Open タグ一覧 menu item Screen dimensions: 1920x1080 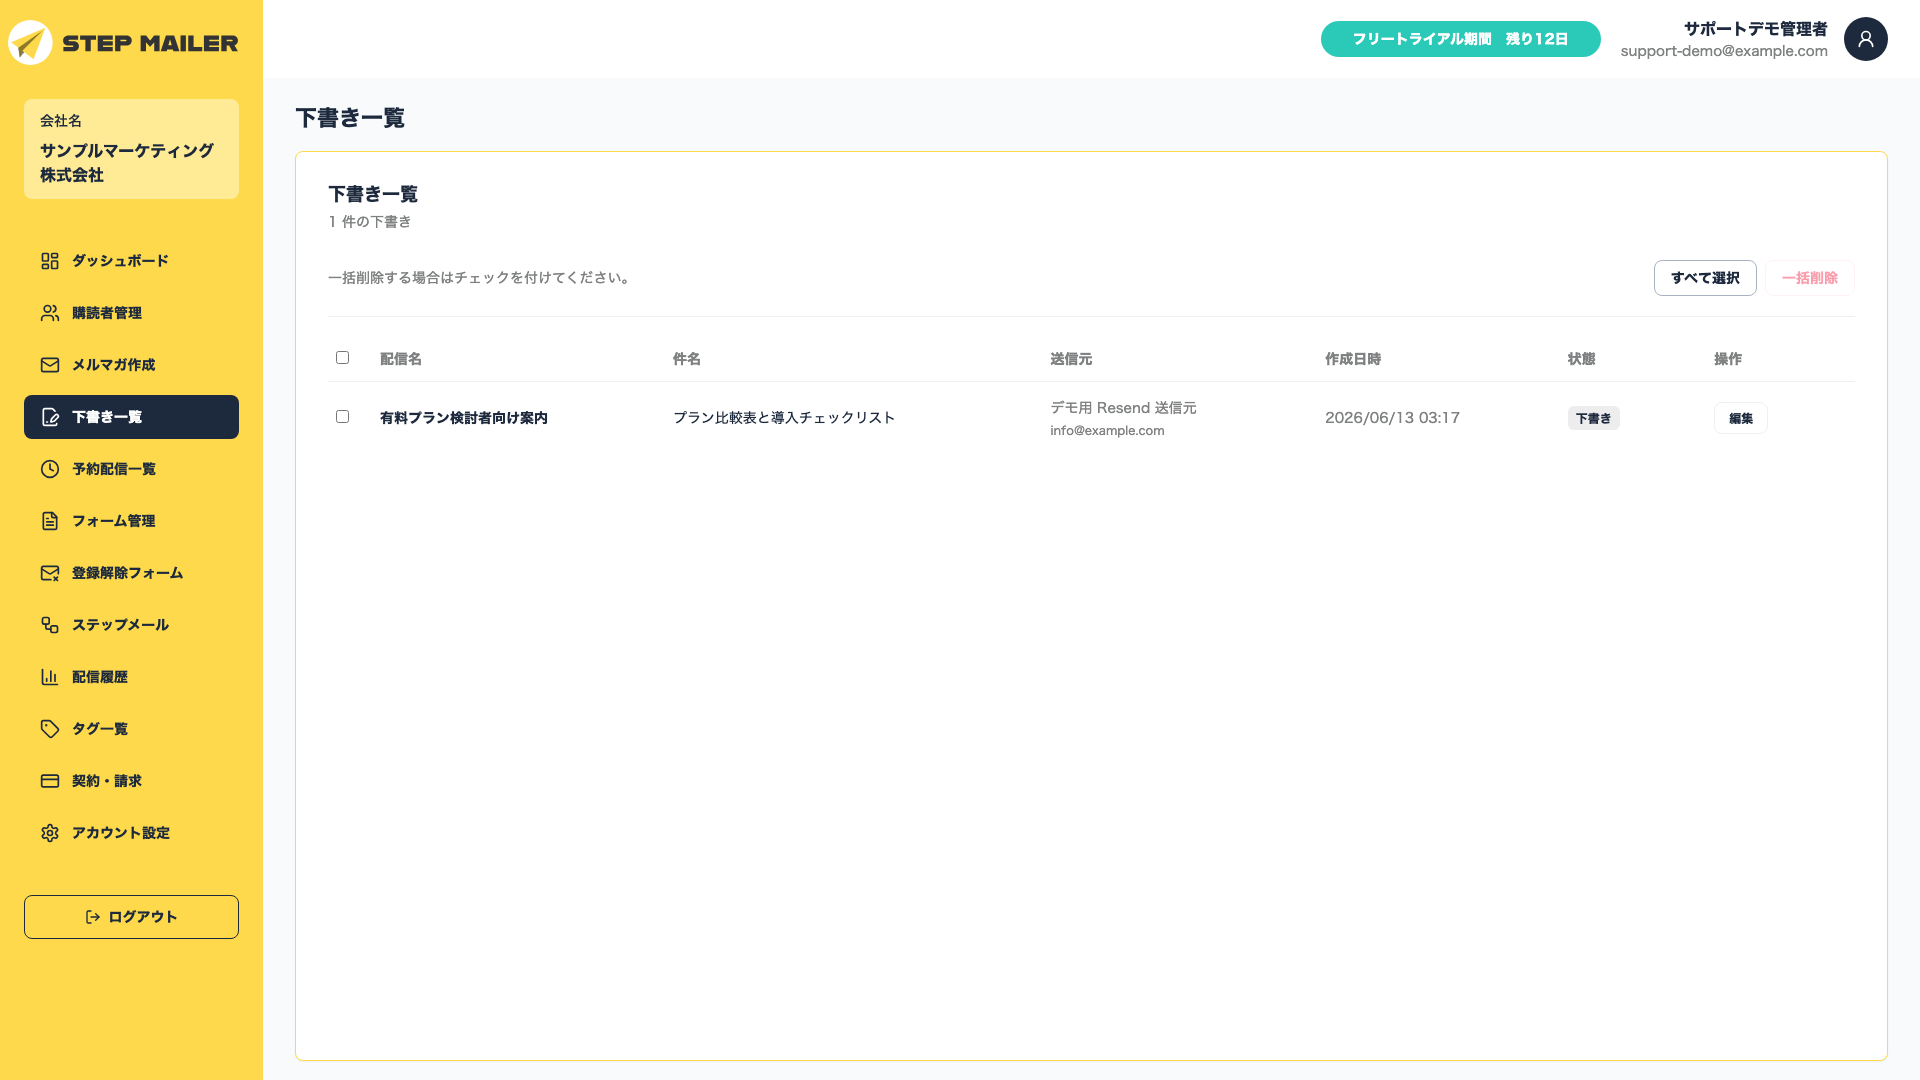[131, 729]
